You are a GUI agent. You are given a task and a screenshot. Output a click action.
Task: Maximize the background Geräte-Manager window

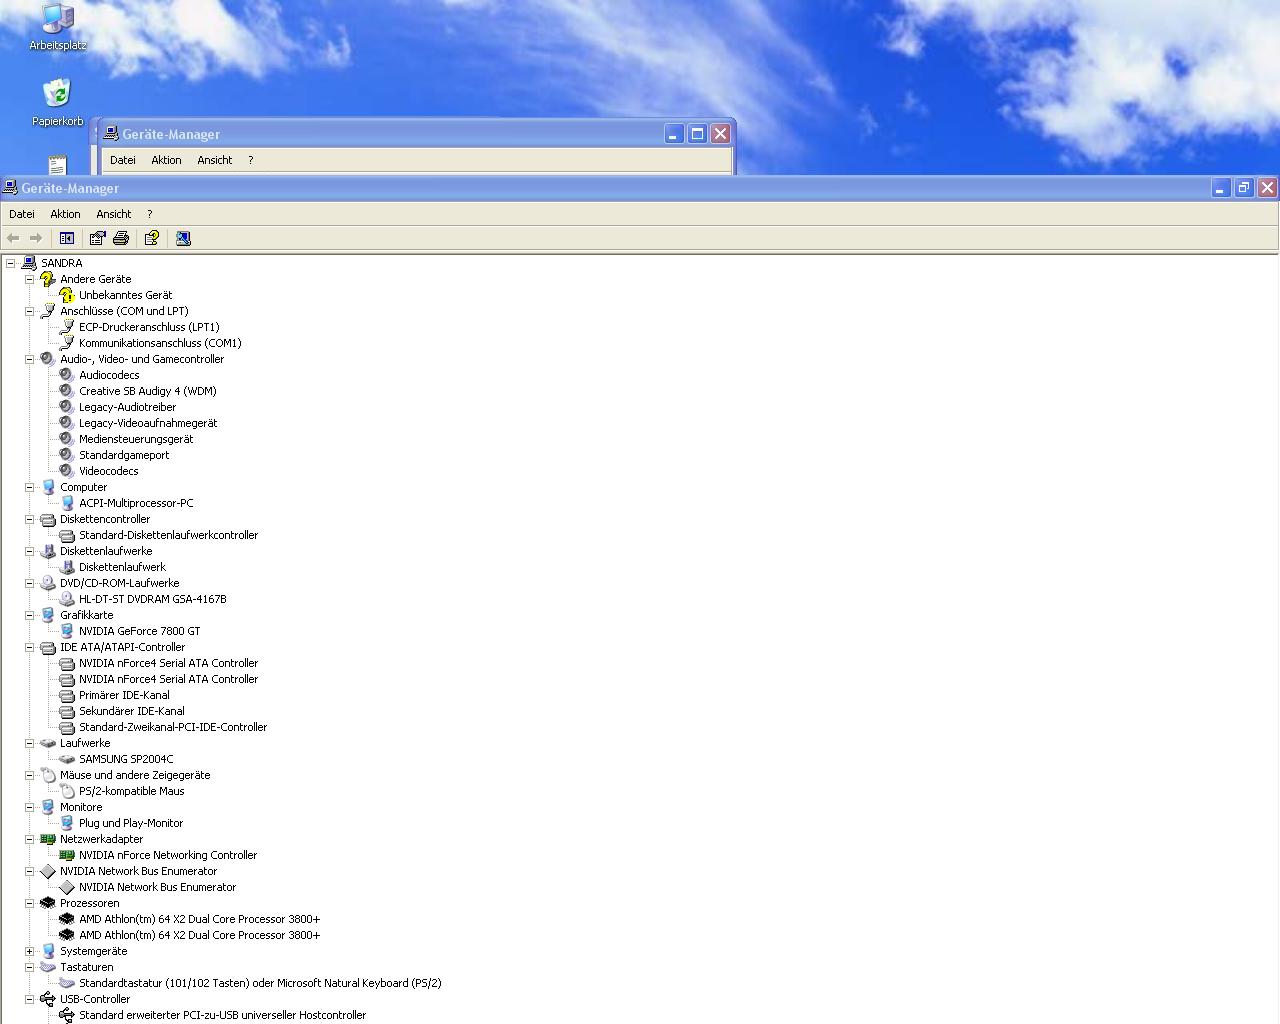(697, 133)
